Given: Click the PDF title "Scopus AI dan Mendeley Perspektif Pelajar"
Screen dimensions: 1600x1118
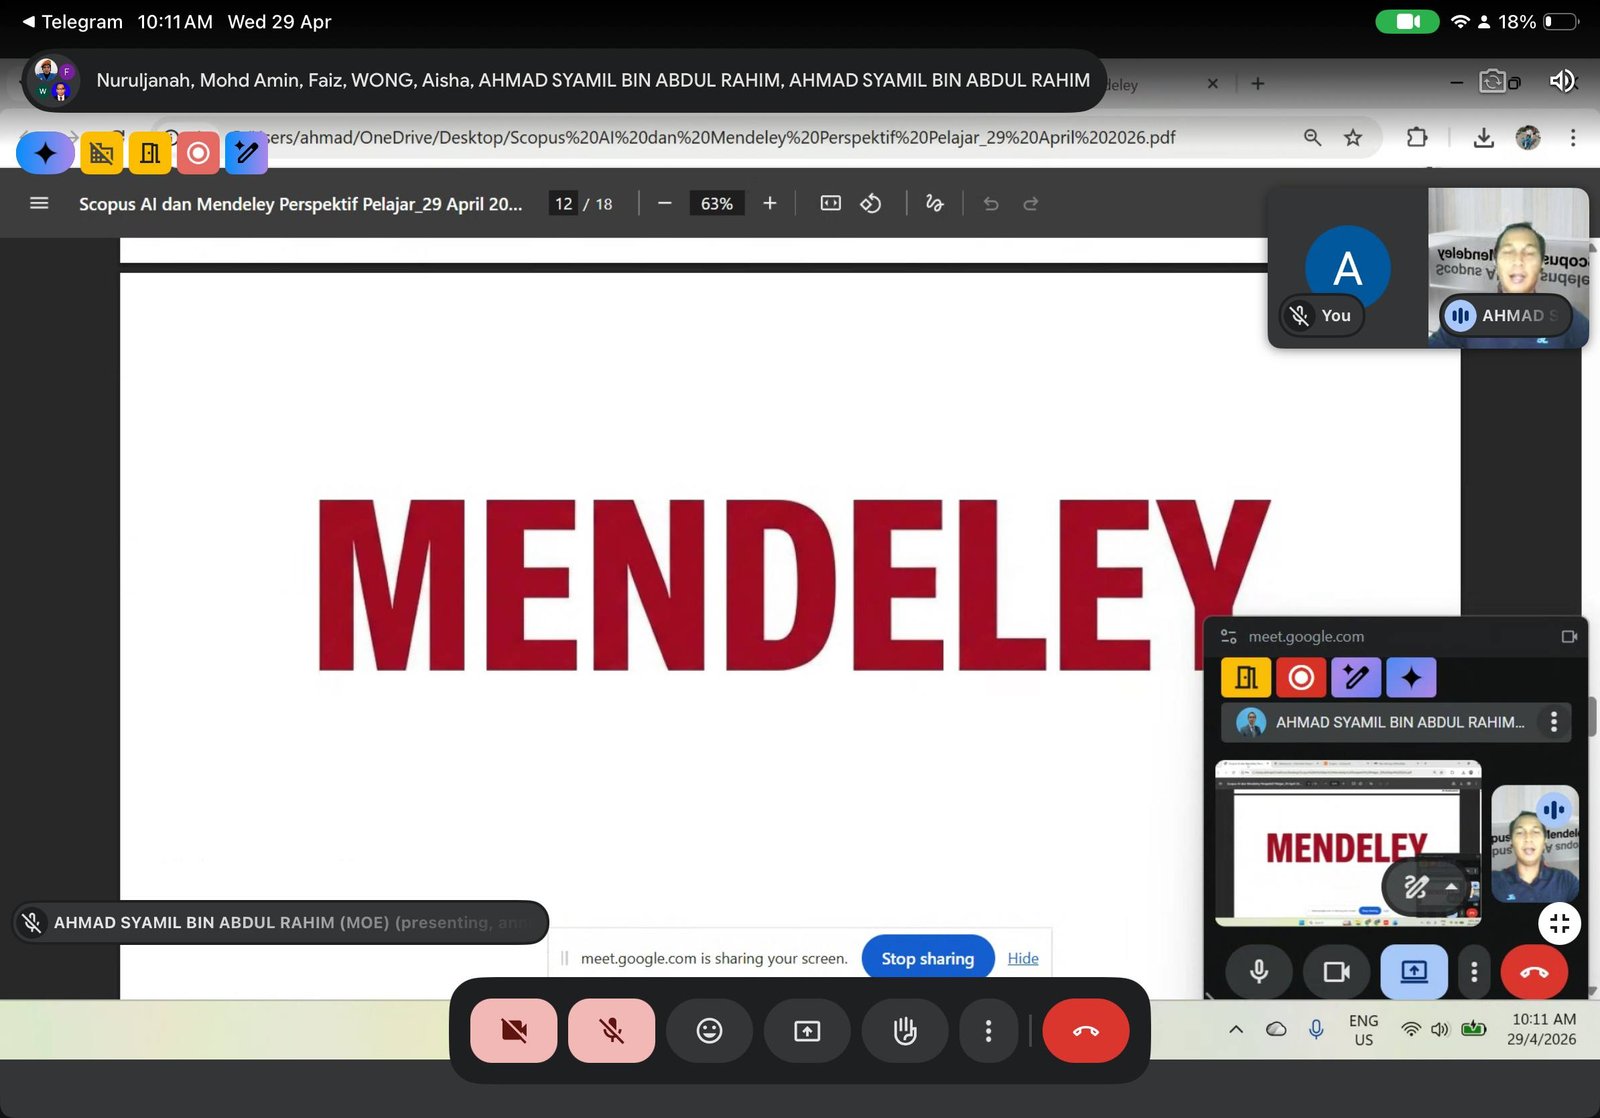Looking at the screenshot, I should (x=300, y=204).
